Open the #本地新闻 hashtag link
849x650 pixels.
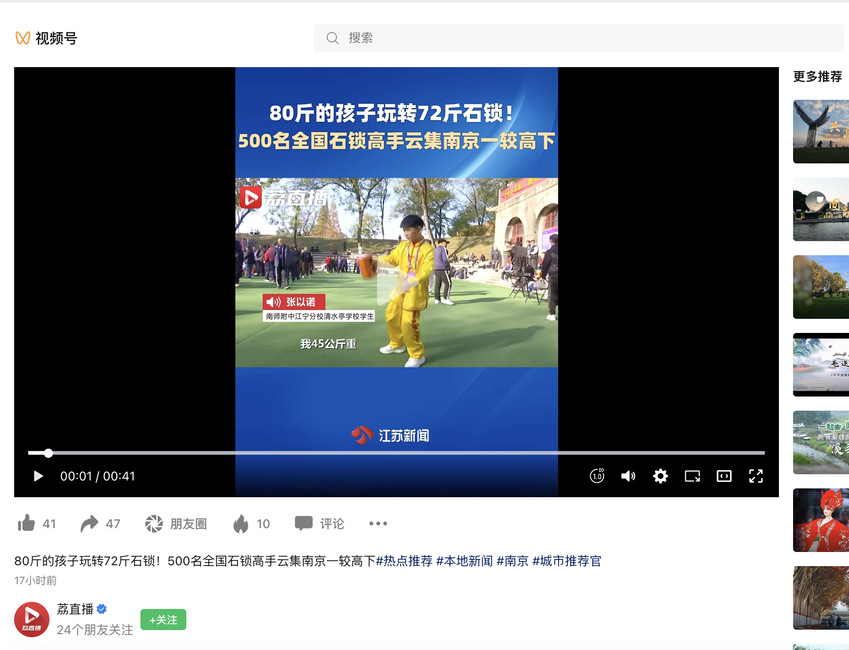[464, 561]
